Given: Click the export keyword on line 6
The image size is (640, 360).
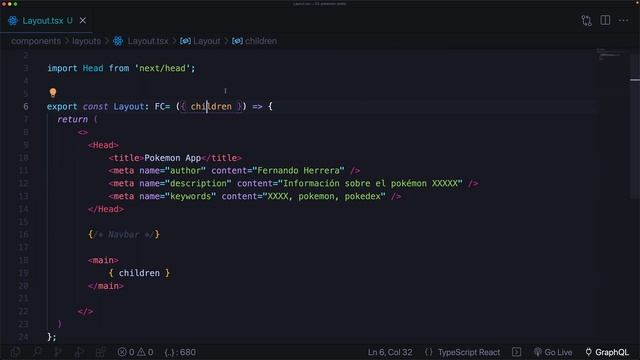Looking at the screenshot, I should click(62, 107).
